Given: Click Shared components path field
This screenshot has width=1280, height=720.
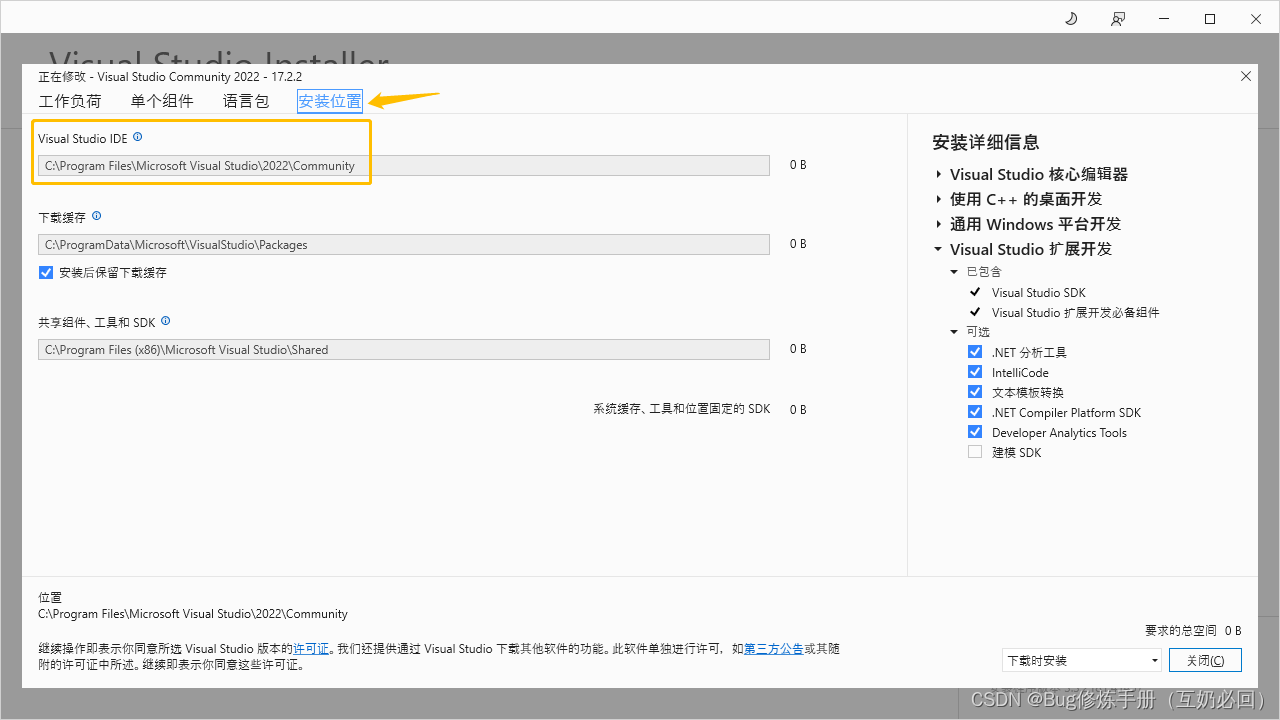Looking at the screenshot, I should coord(404,350).
